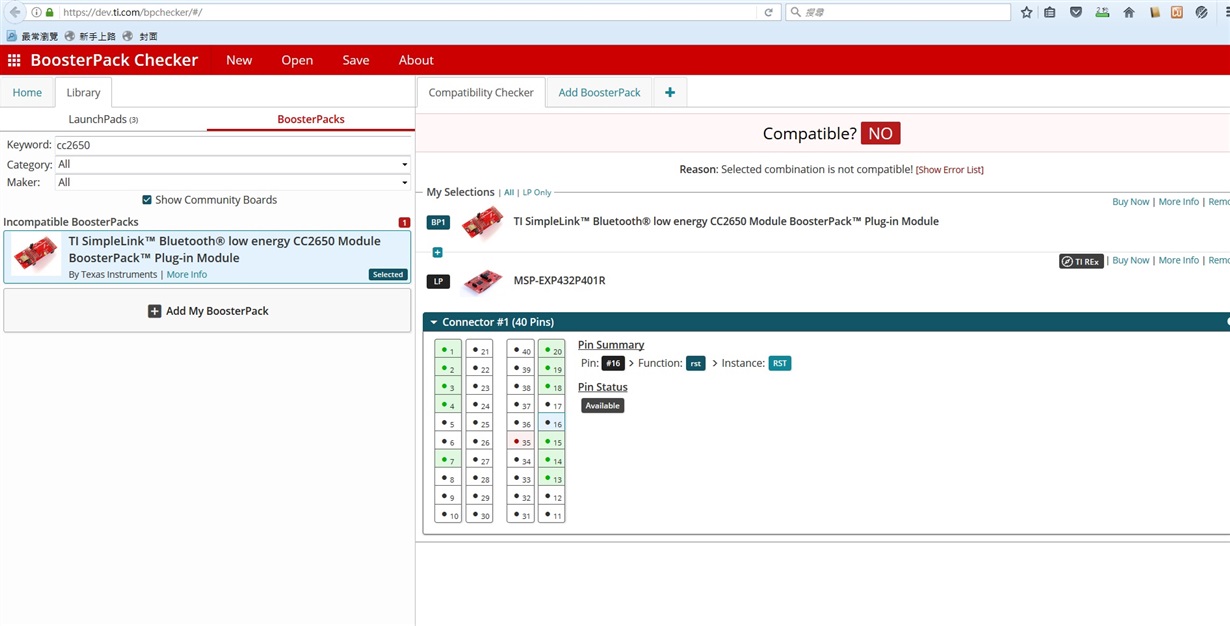Open the Maker dropdown

232,182
